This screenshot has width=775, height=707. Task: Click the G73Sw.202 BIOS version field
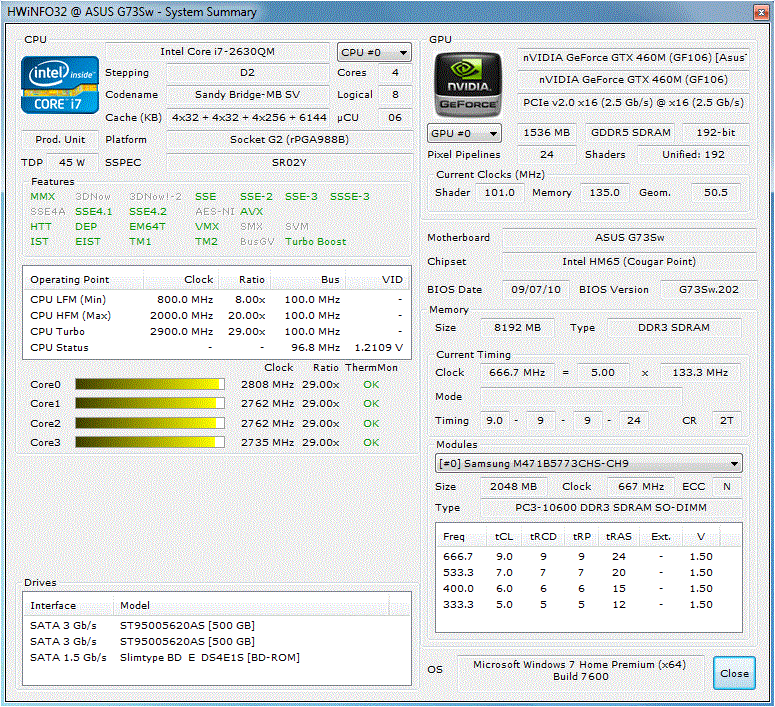click(709, 289)
